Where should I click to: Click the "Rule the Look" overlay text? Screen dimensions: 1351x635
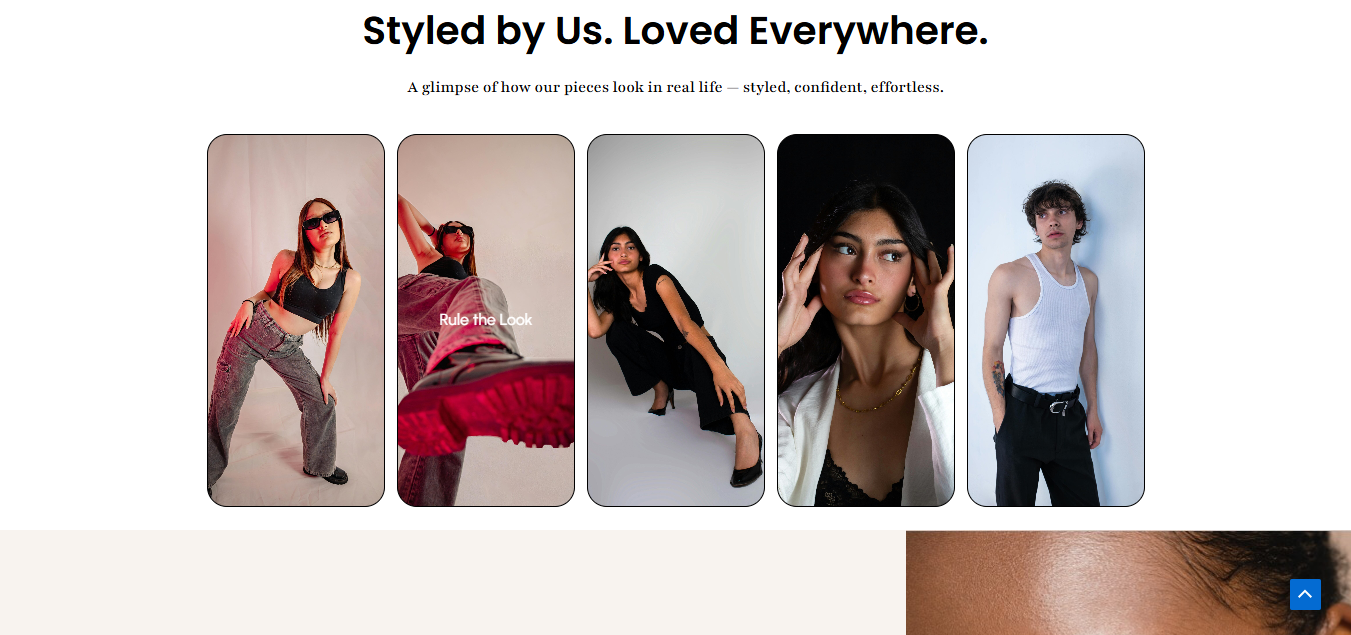tap(486, 320)
